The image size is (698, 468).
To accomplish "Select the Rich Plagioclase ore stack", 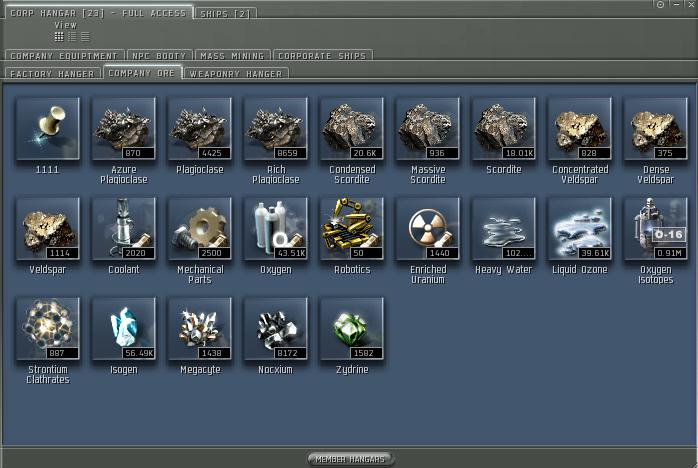I will [x=276, y=129].
